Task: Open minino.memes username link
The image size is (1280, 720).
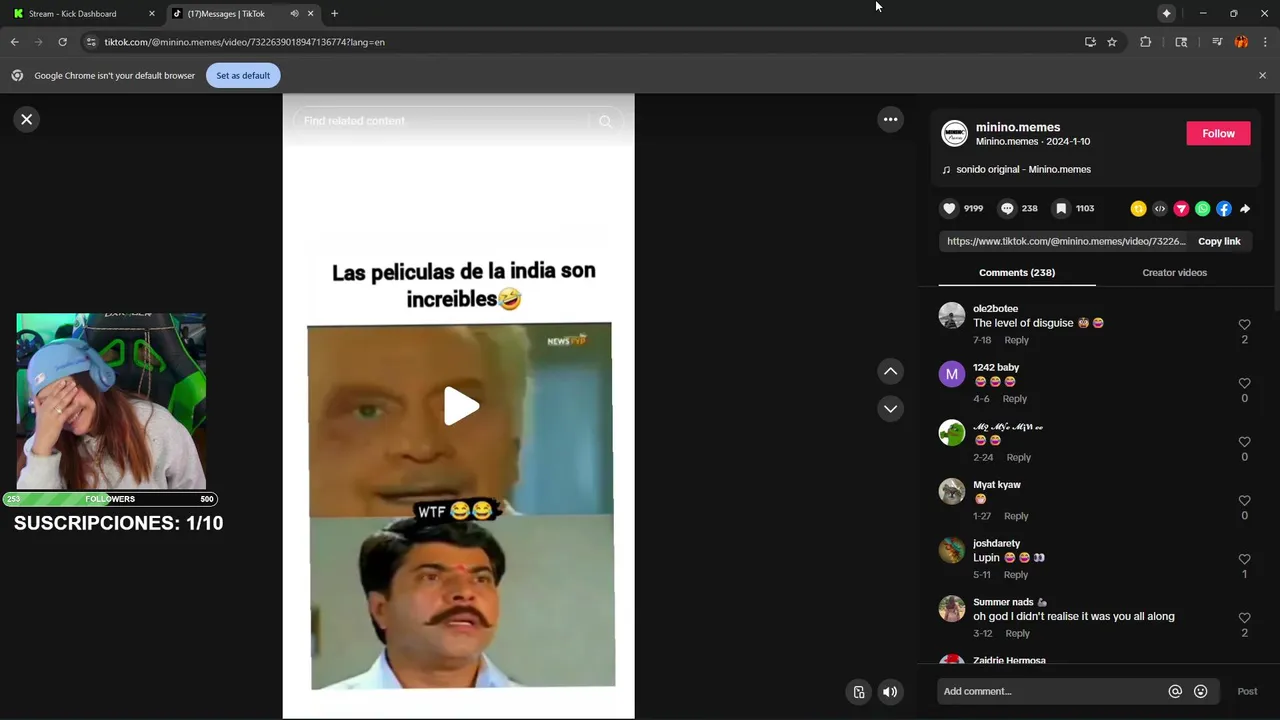Action: tap(1018, 127)
